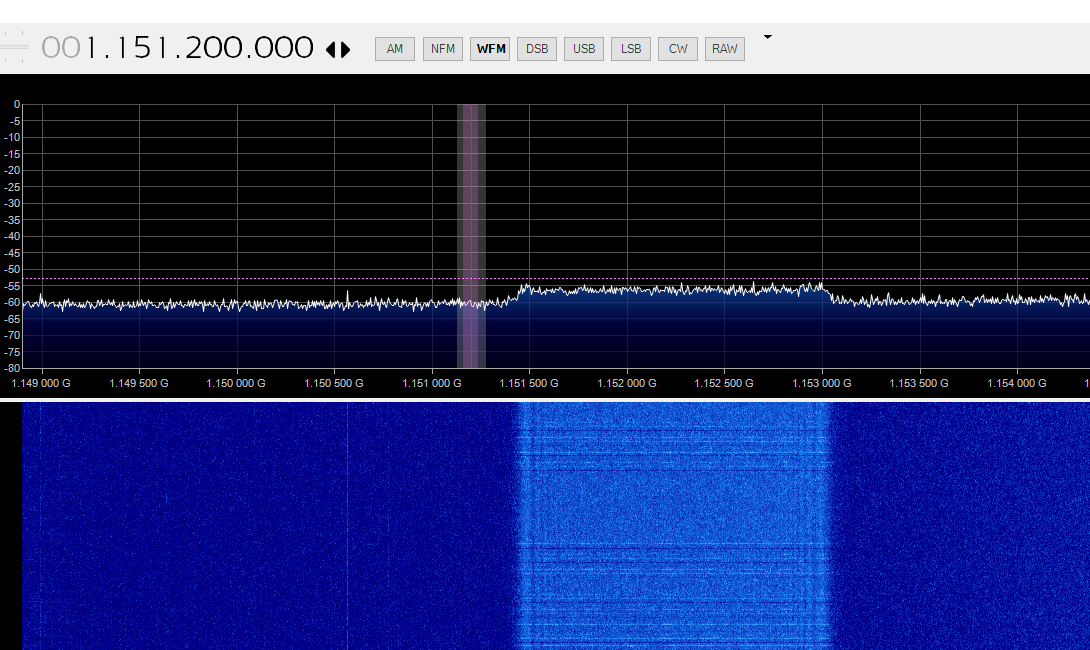This screenshot has width=1090, height=650.
Task: Select RAW mode
Action: [x=724, y=49]
